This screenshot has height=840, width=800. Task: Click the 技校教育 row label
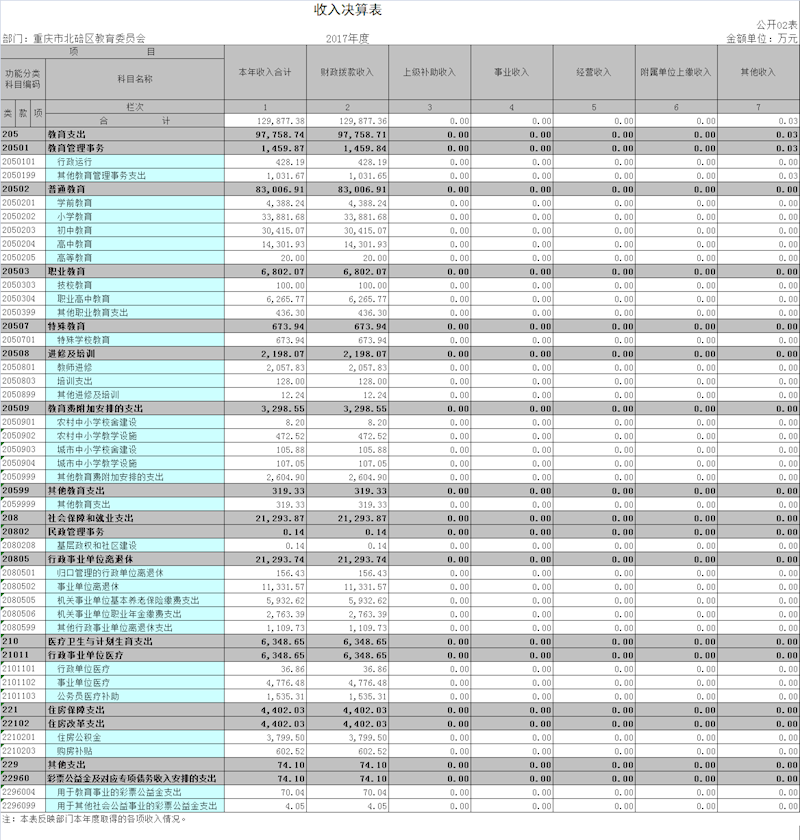click(74, 286)
